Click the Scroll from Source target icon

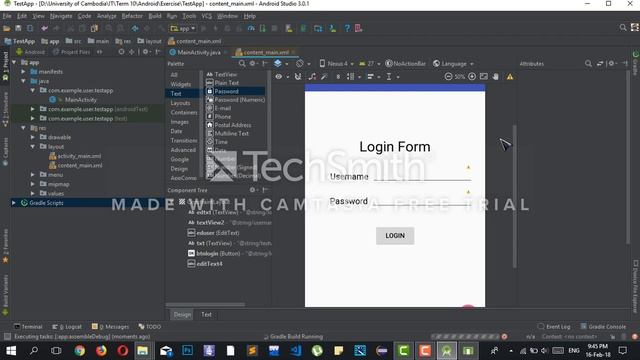[x=121, y=52]
